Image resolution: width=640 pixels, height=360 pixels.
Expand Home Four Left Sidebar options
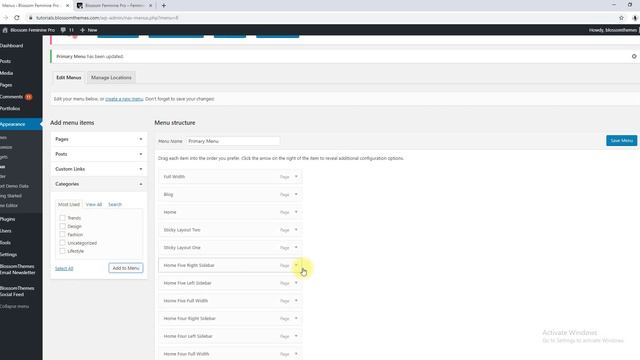[x=296, y=336]
